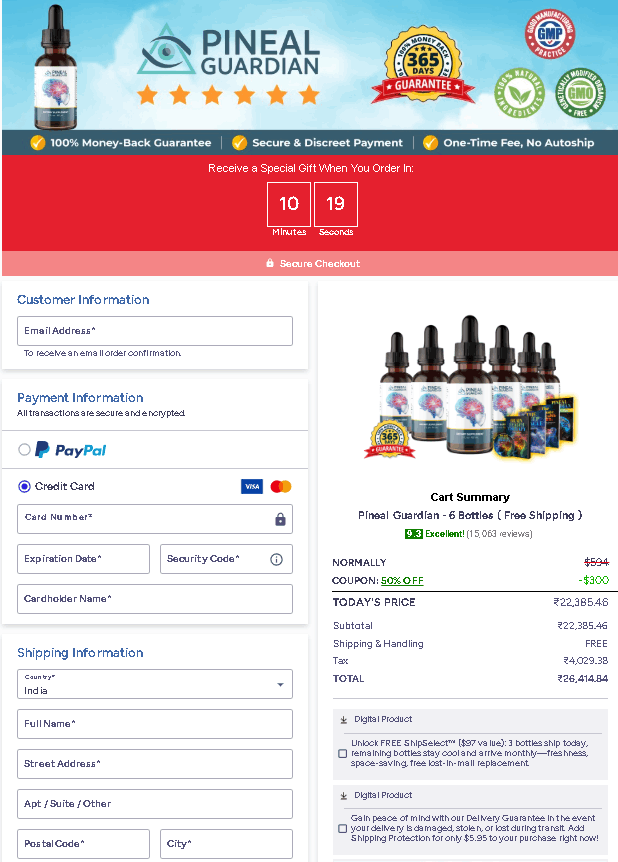The image size is (618, 862).
Task: Click the Pineal Guardian eye logo
Action: (x=167, y=49)
